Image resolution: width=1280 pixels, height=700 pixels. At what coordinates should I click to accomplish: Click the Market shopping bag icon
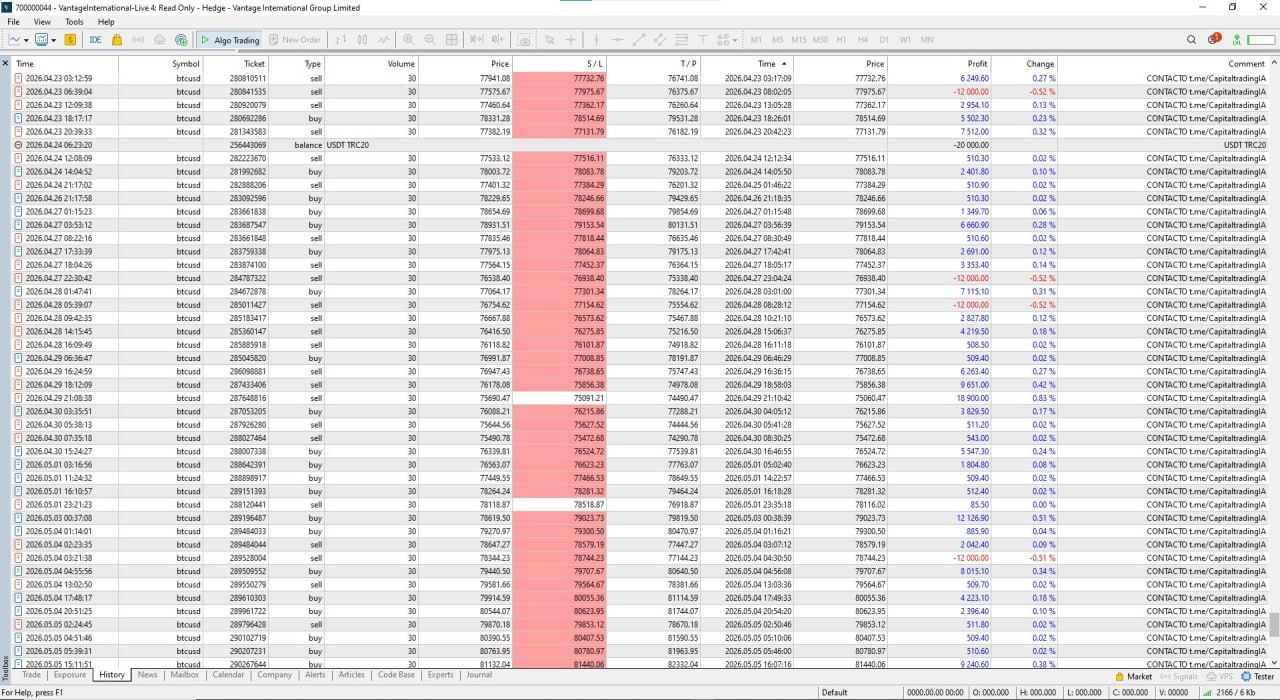(x=118, y=40)
